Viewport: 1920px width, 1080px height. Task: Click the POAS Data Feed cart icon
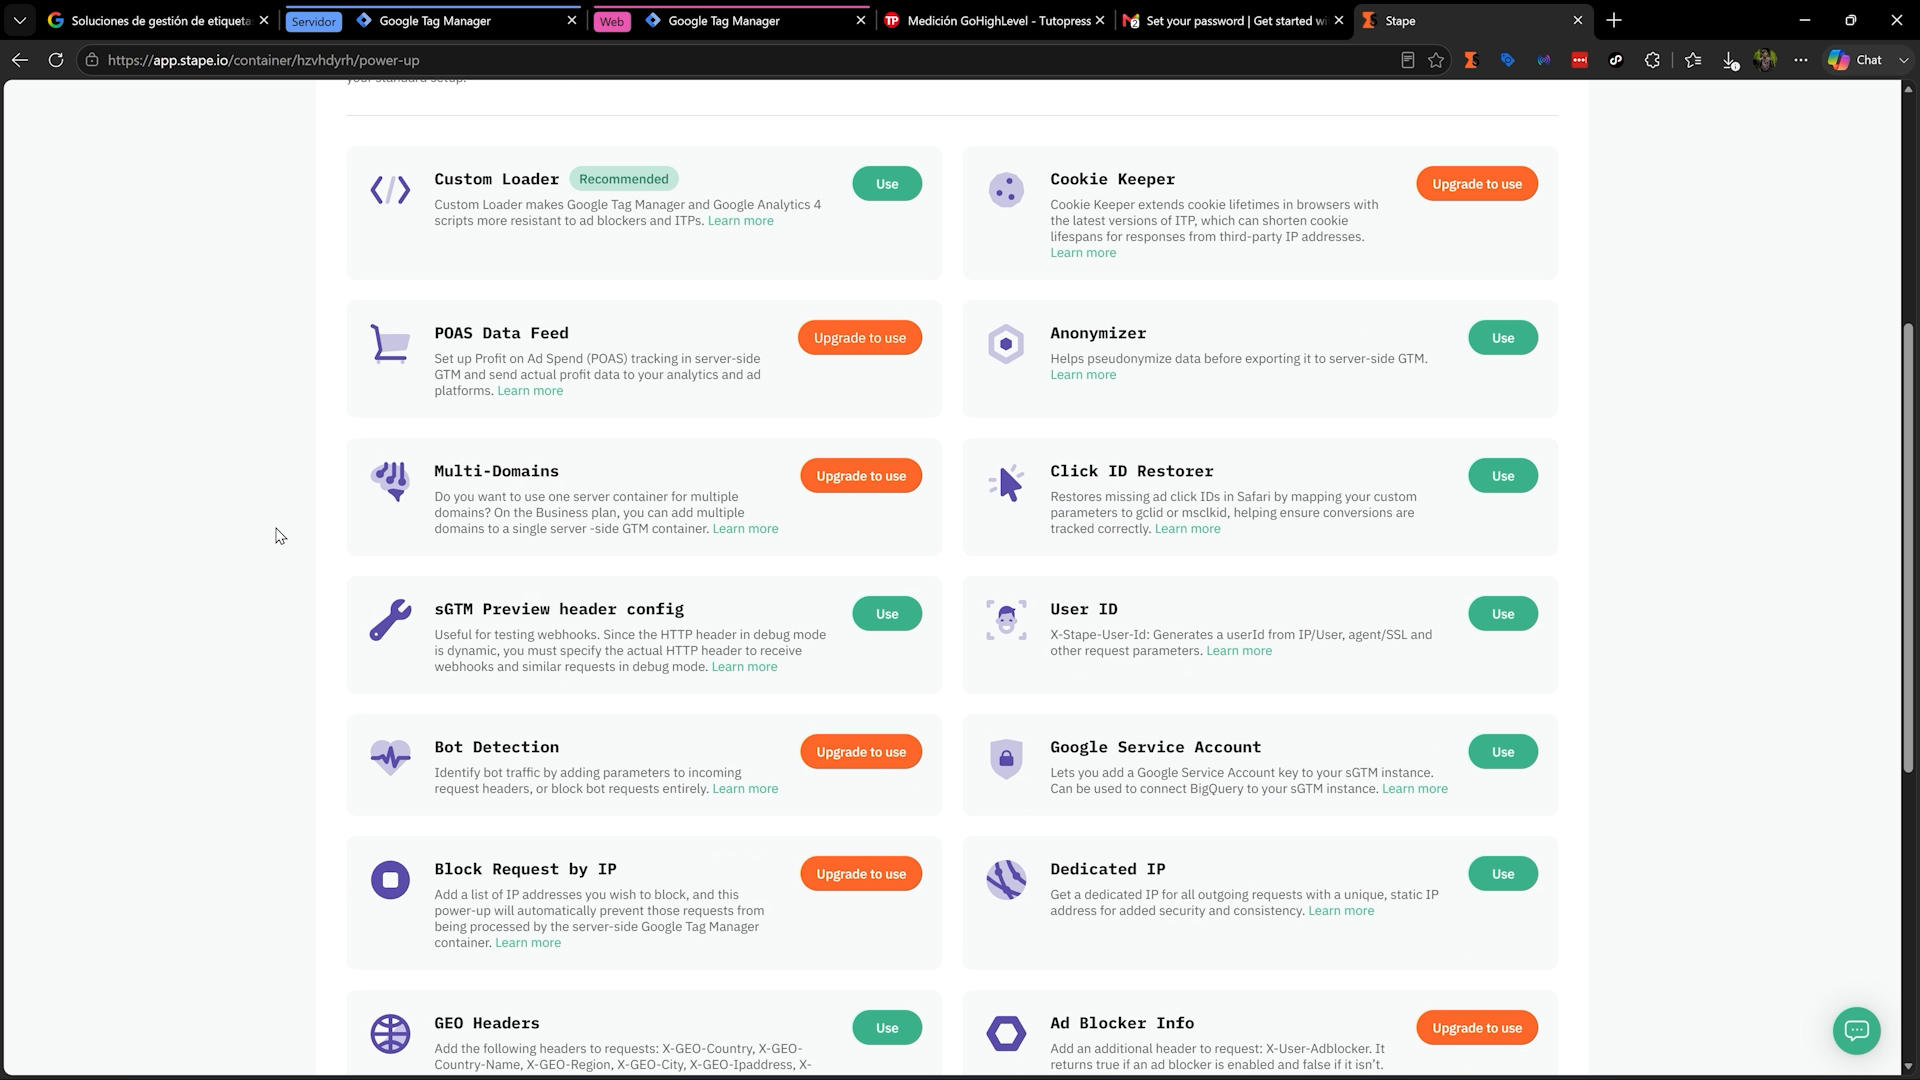point(390,344)
